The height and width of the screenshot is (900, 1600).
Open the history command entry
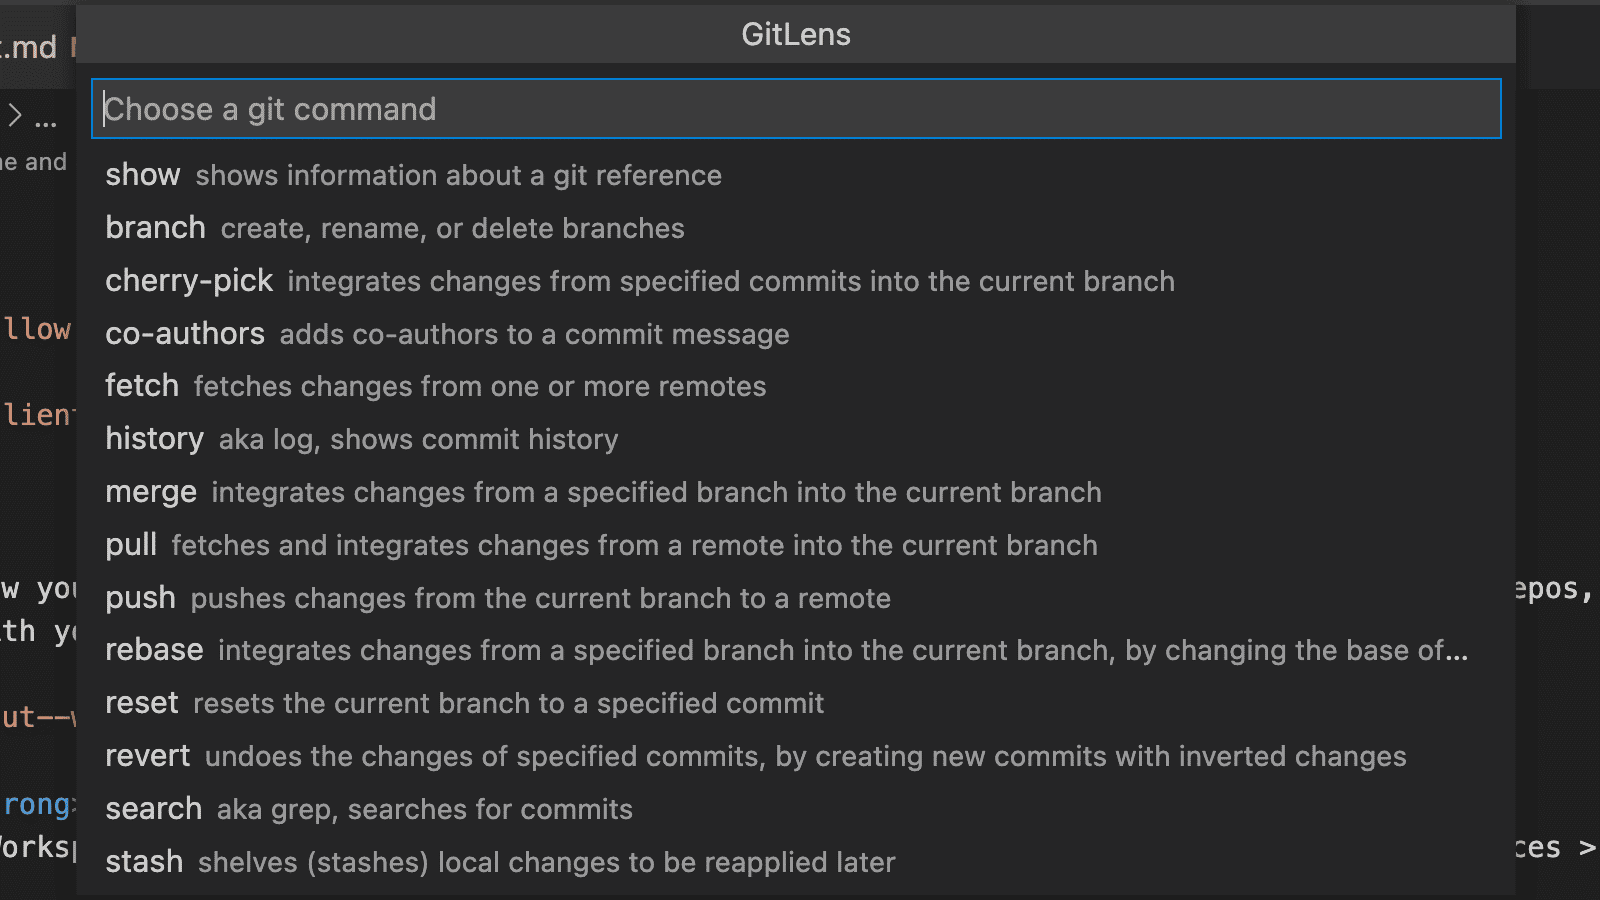796,439
